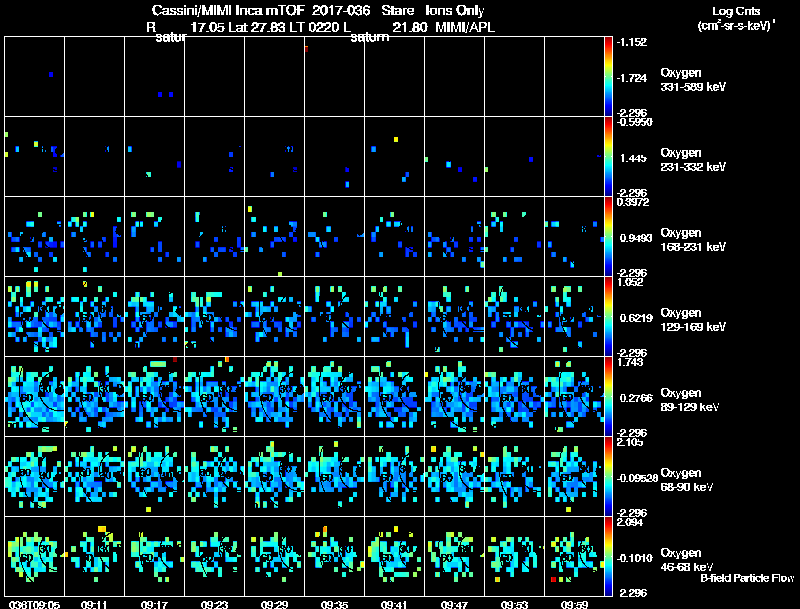Click the 09:29 time axis label
Screen dimensions: 800x609
pyautogui.click(x=274, y=604)
